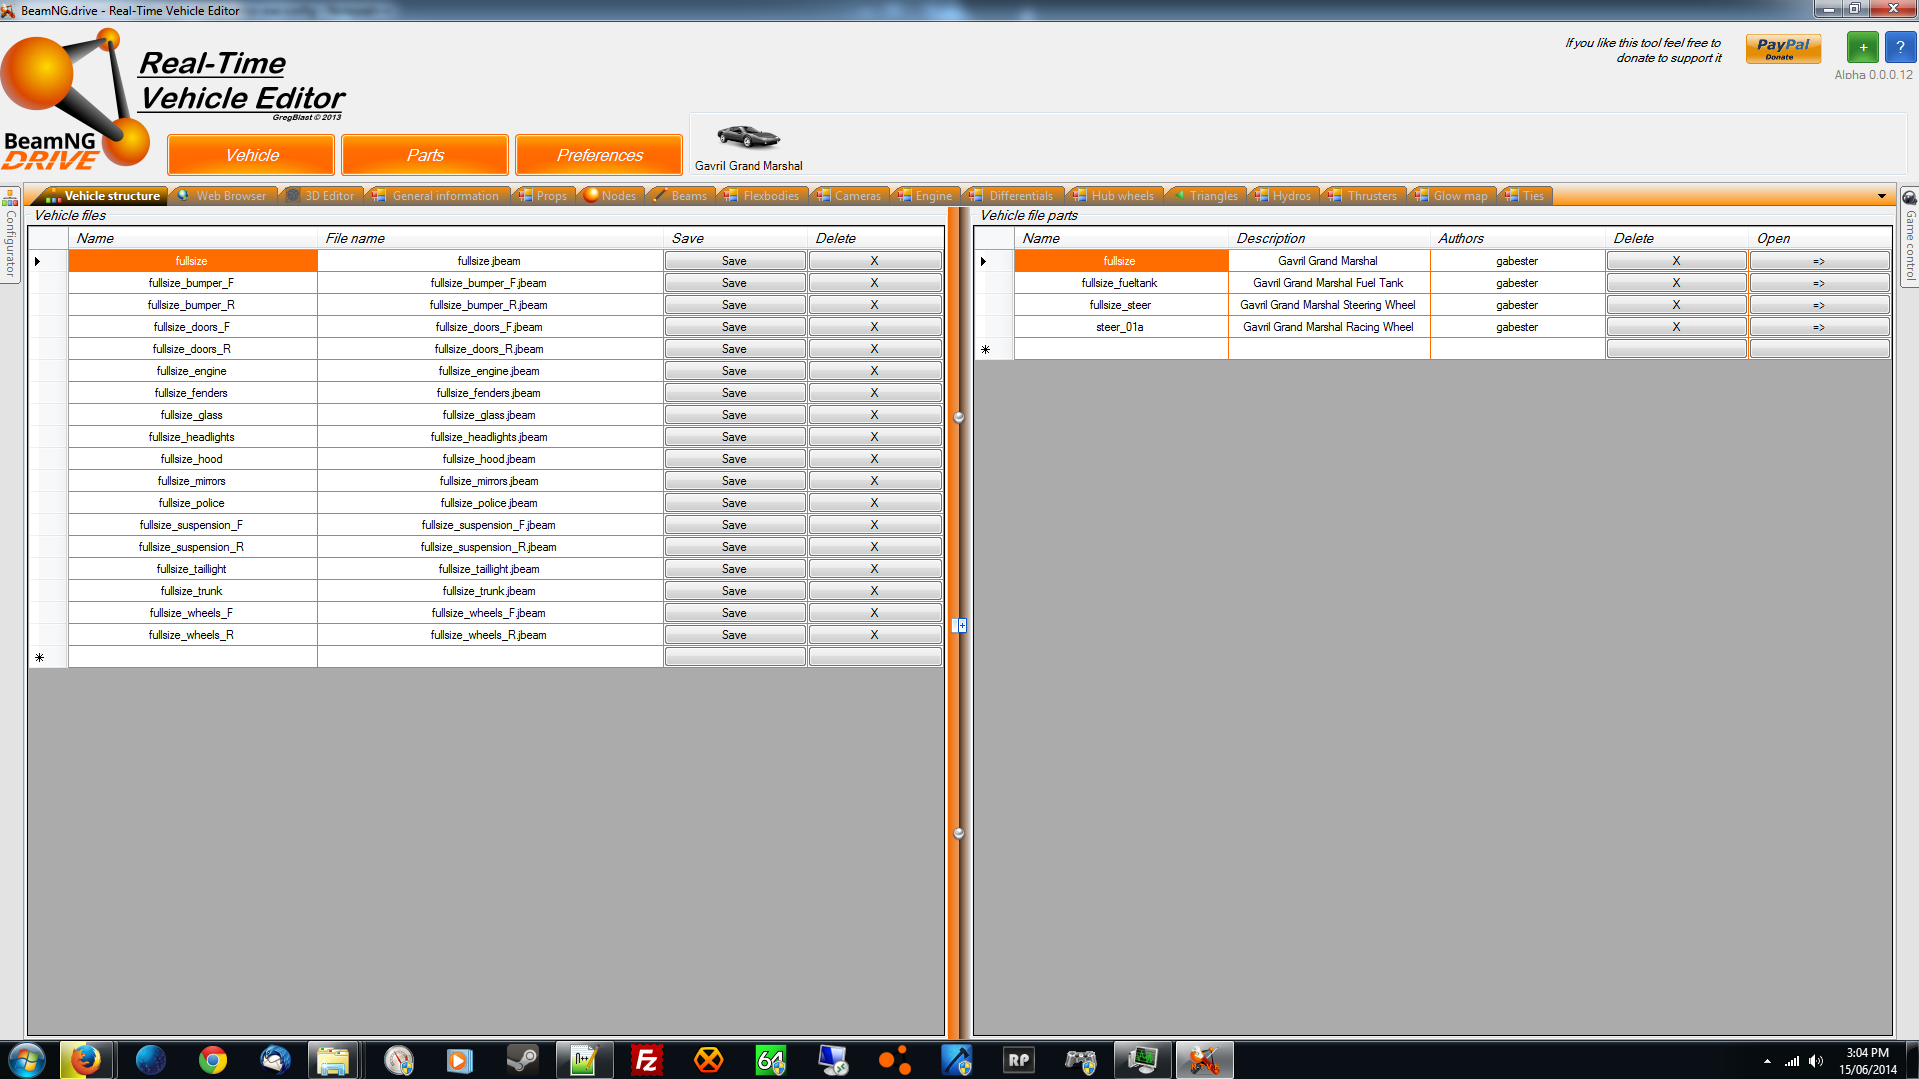Click the splitter collapse handle between panels
1919x1079 pixels.
[x=961, y=625]
